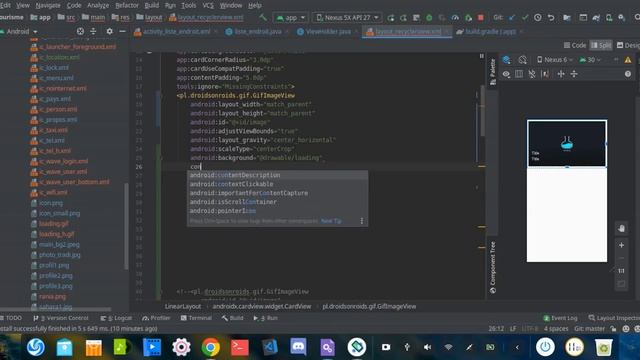This screenshot has width=640, height=360.
Task: Select android:contentDescription suggestion
Action: (x=278, y=175)
